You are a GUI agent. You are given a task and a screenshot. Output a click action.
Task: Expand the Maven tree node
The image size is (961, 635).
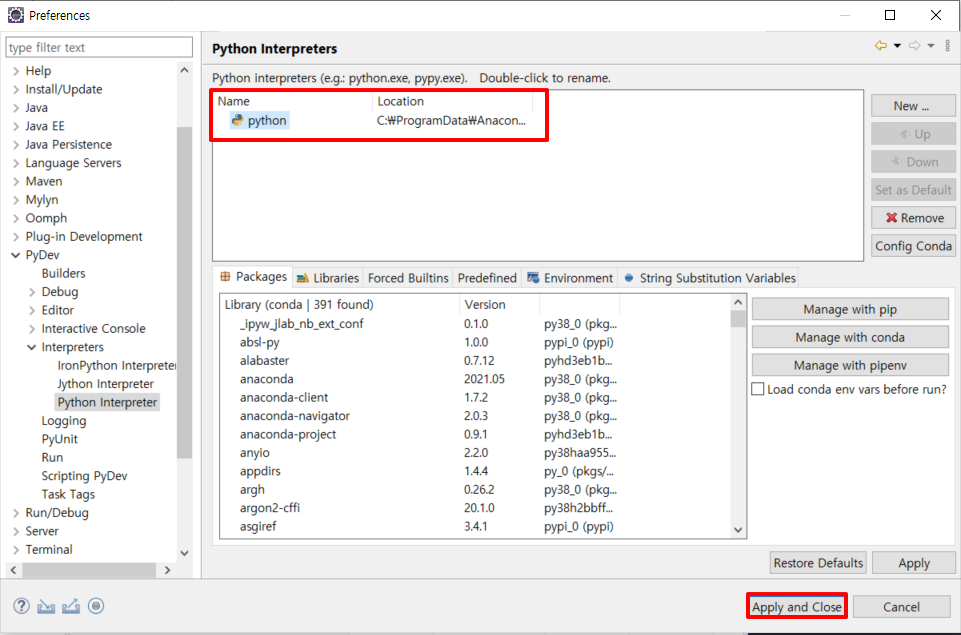point(16,181)
